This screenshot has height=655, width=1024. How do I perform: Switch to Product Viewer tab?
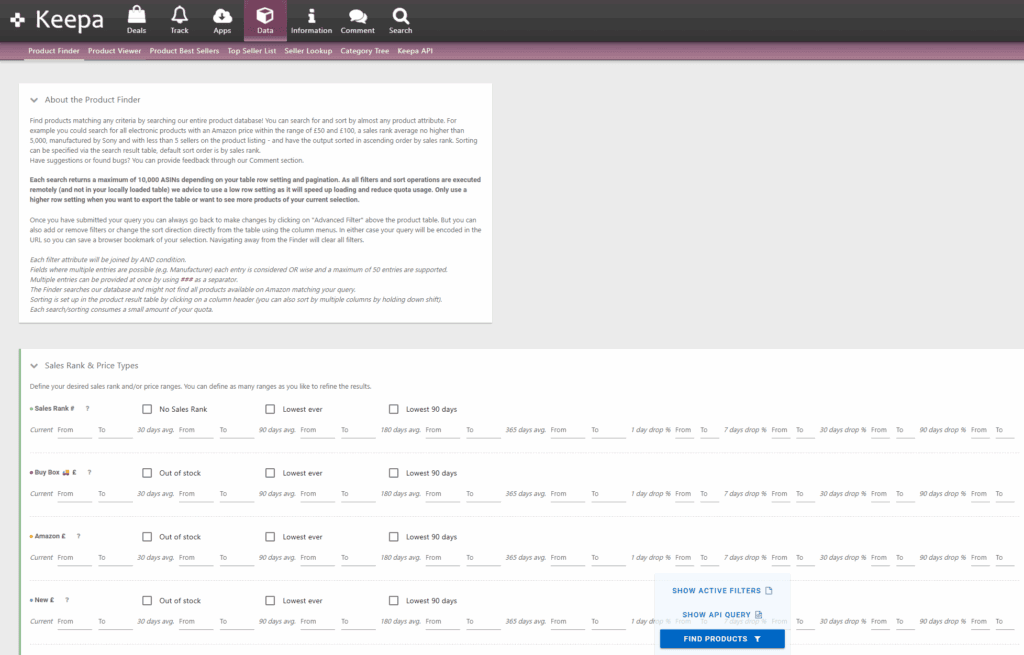pos(114,51)
